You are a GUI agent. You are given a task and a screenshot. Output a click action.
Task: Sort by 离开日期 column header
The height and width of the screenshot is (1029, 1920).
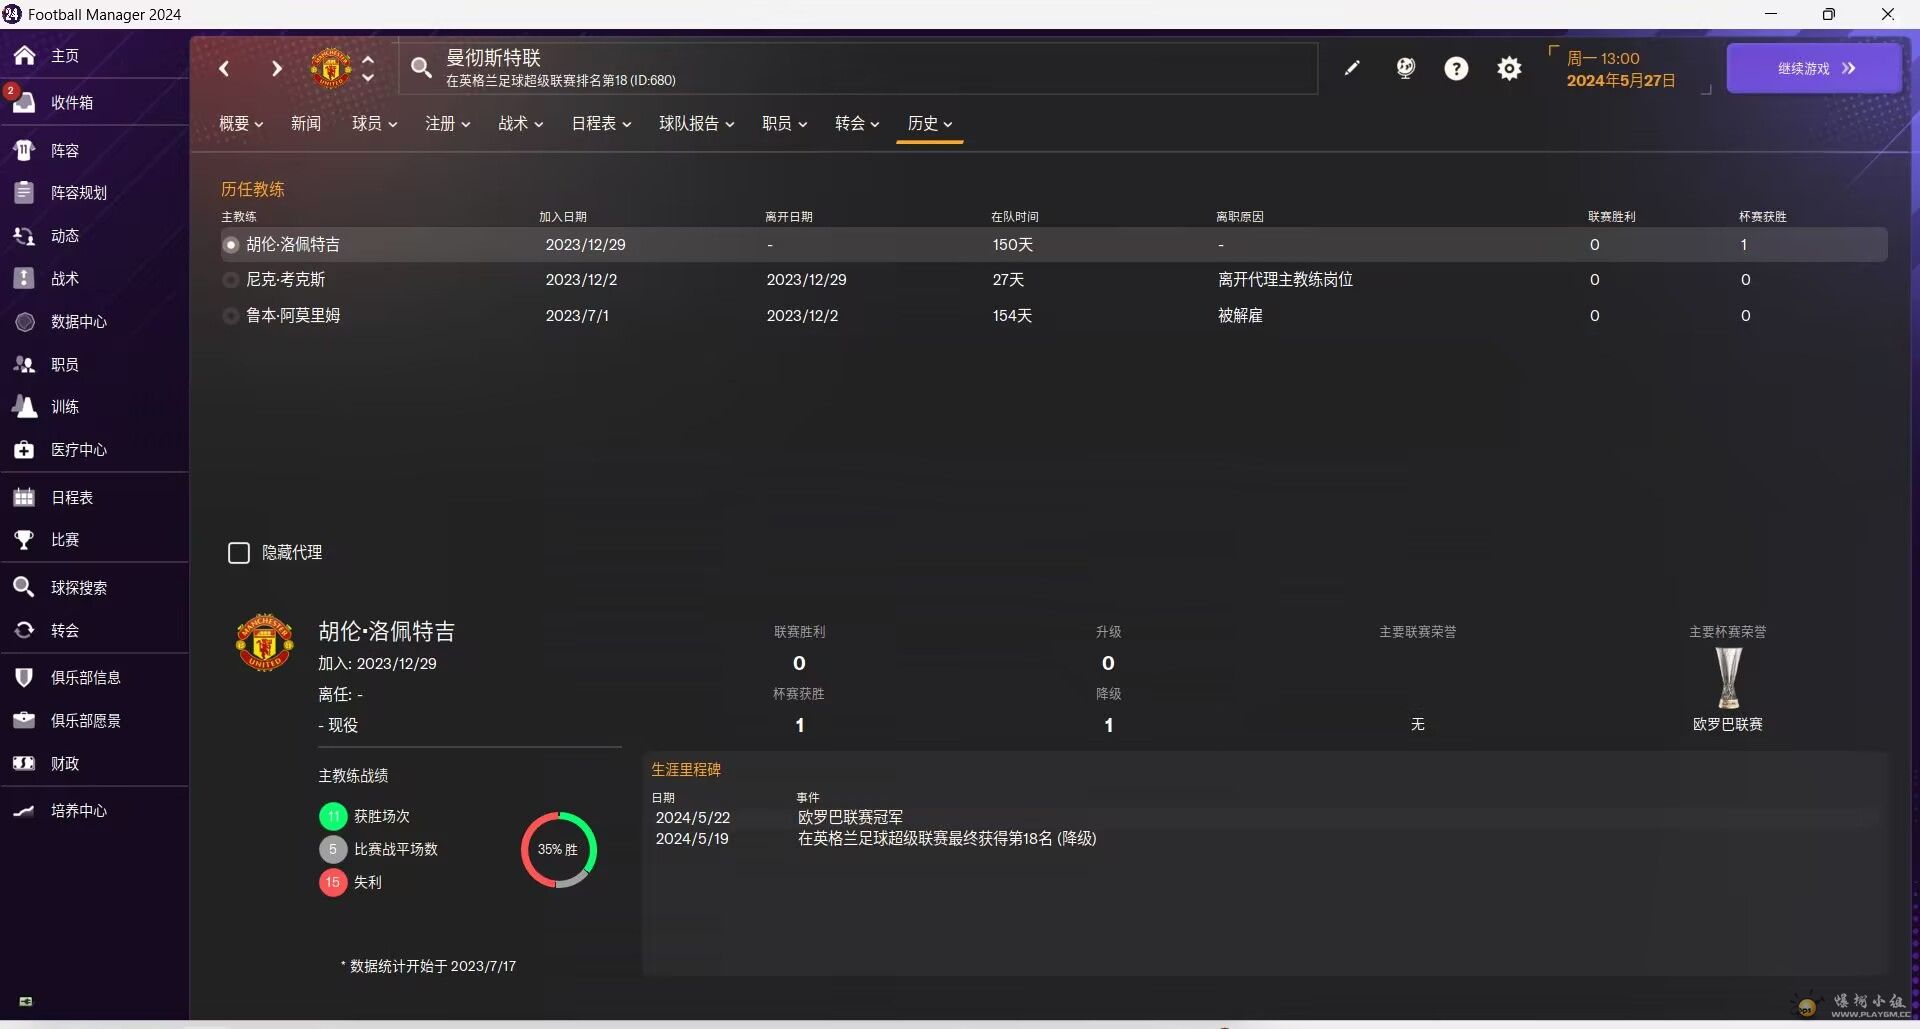coord(789,217)
